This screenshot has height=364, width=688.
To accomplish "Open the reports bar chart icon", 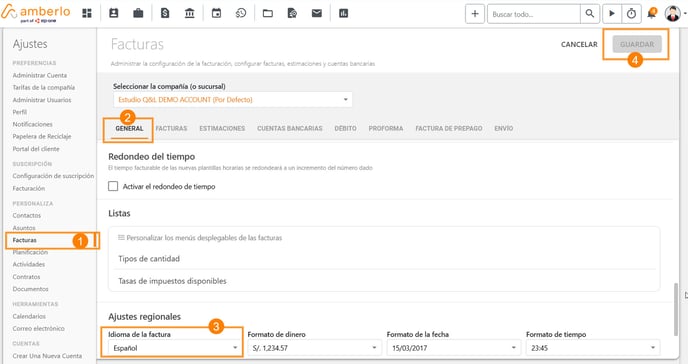I will 344,14.
